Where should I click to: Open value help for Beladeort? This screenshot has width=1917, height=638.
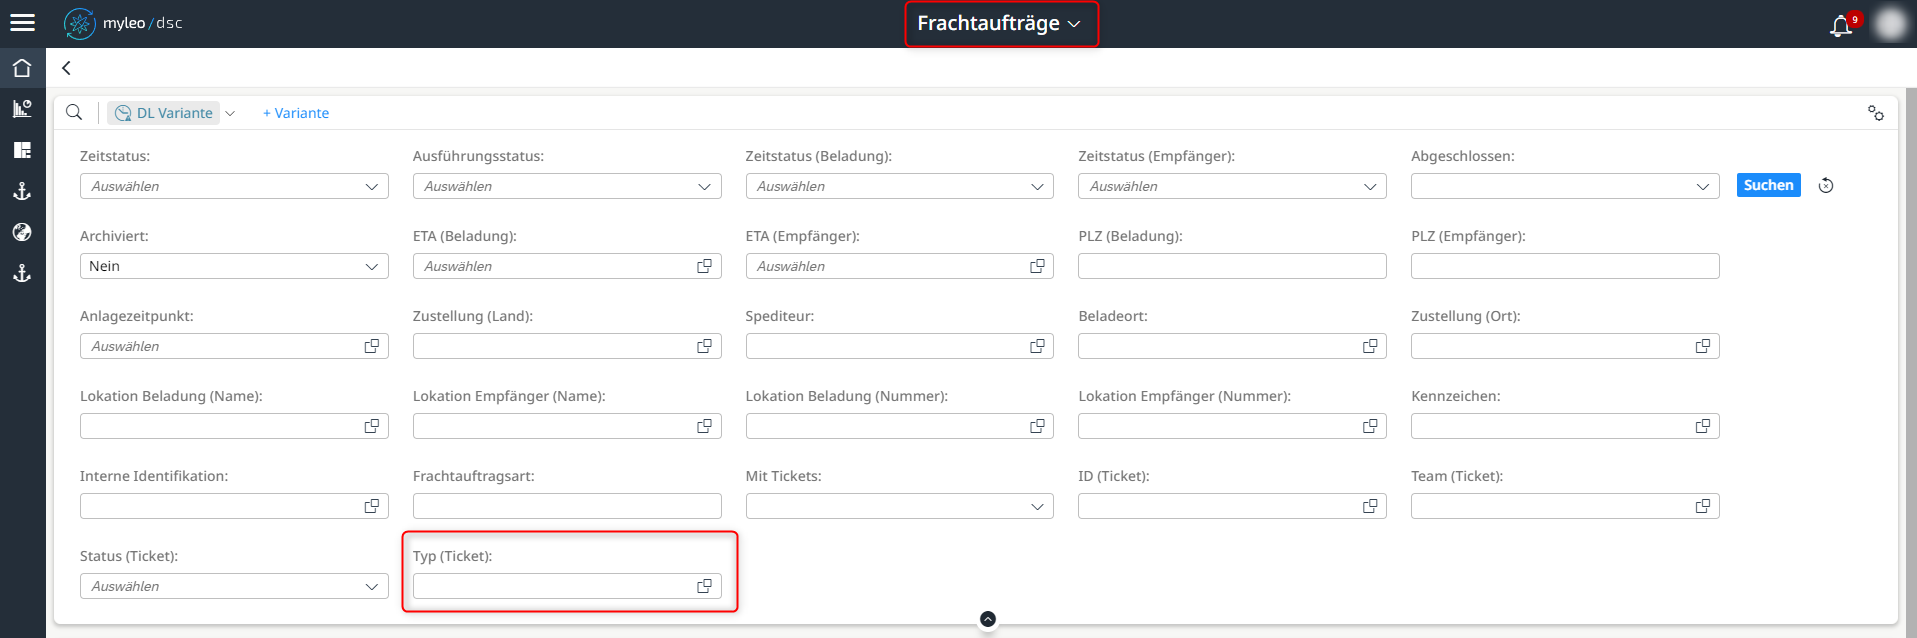coord(1370,346)
